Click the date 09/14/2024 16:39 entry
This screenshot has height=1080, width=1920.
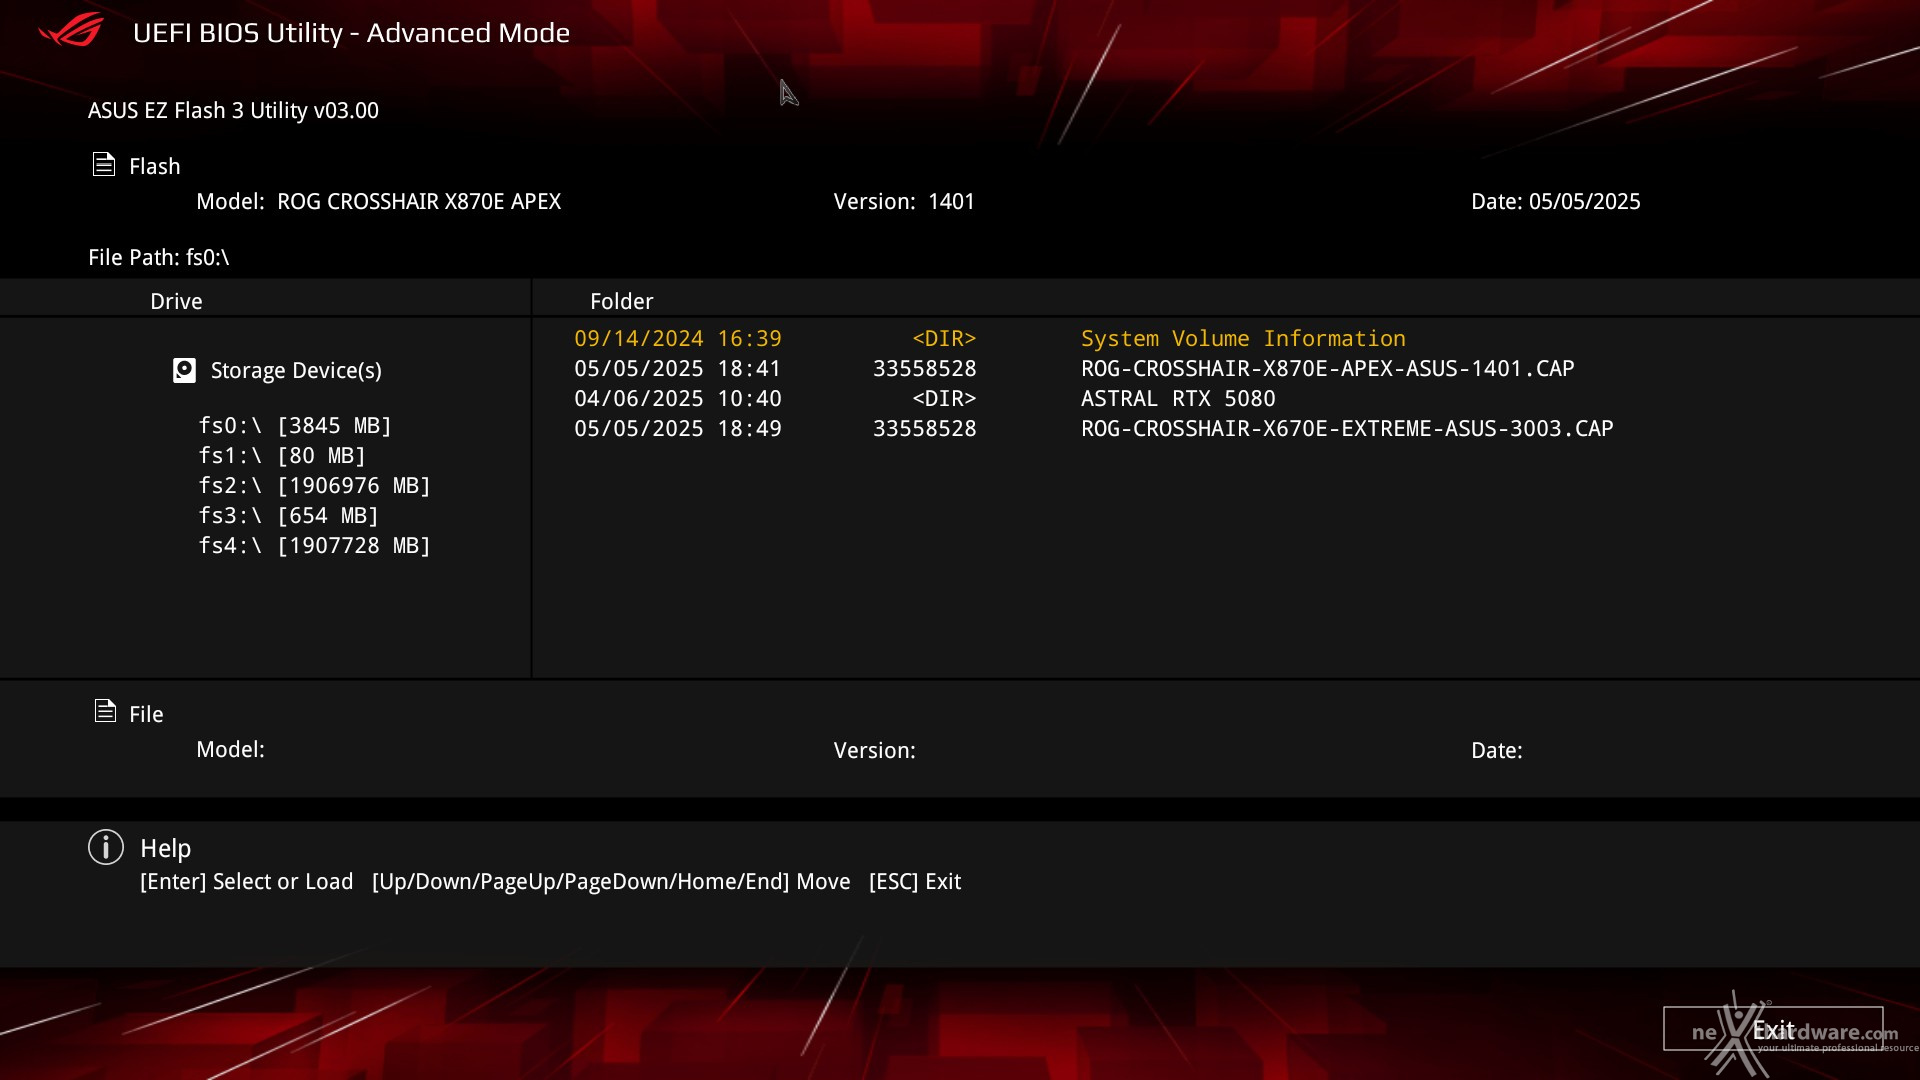678,339
